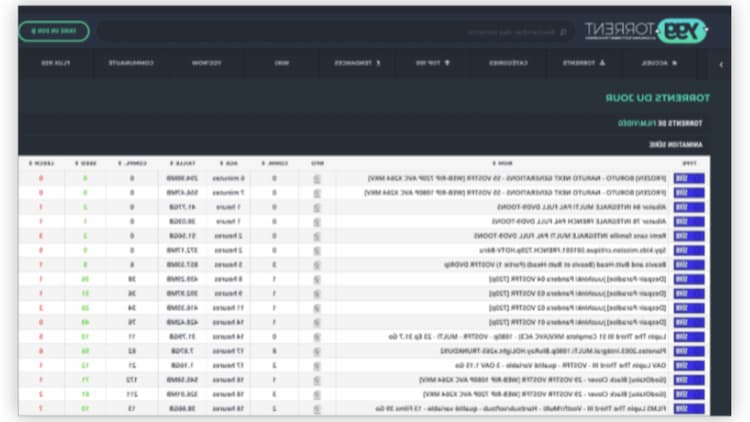Image resolution: width=750 pixels, height=422 pixels.
Task: Sort the table by Seed column
Action: pos(85,163)
